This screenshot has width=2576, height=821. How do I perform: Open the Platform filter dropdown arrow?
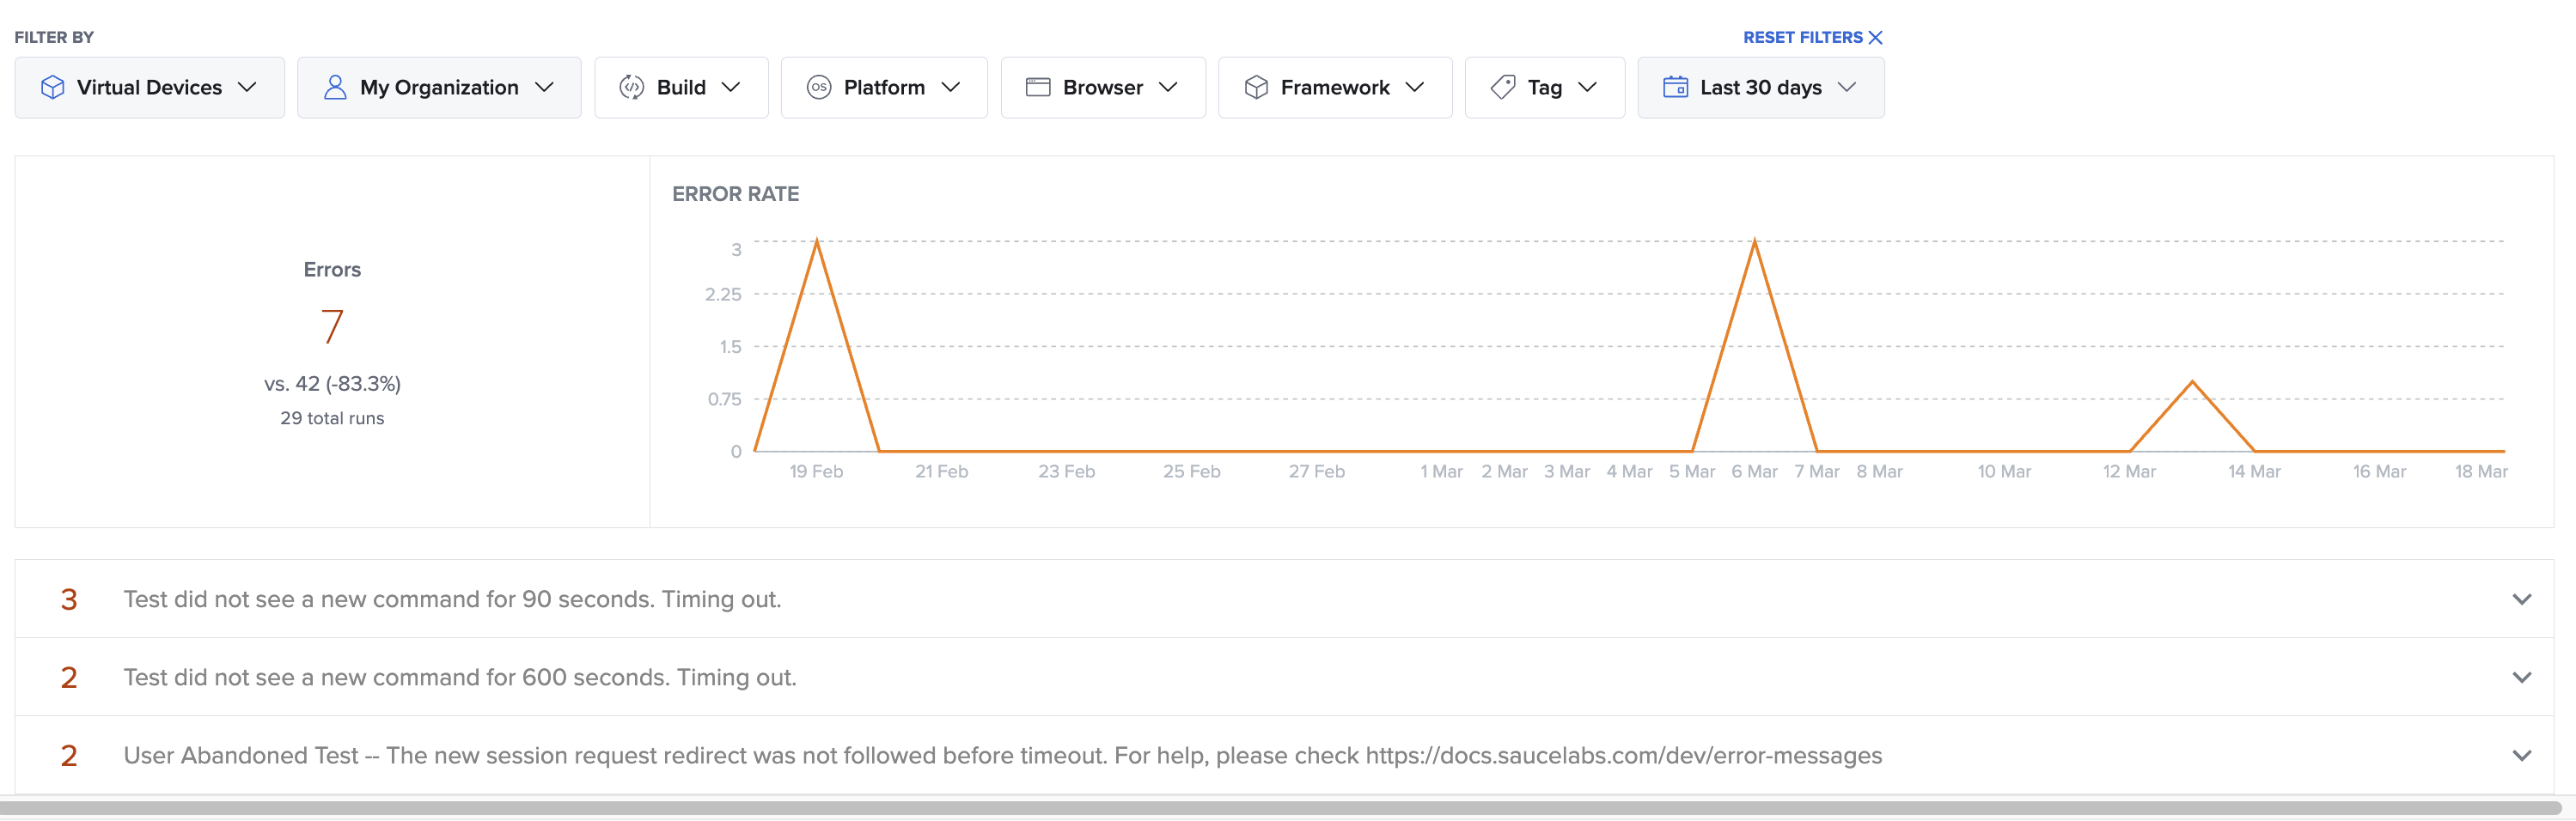951,88
